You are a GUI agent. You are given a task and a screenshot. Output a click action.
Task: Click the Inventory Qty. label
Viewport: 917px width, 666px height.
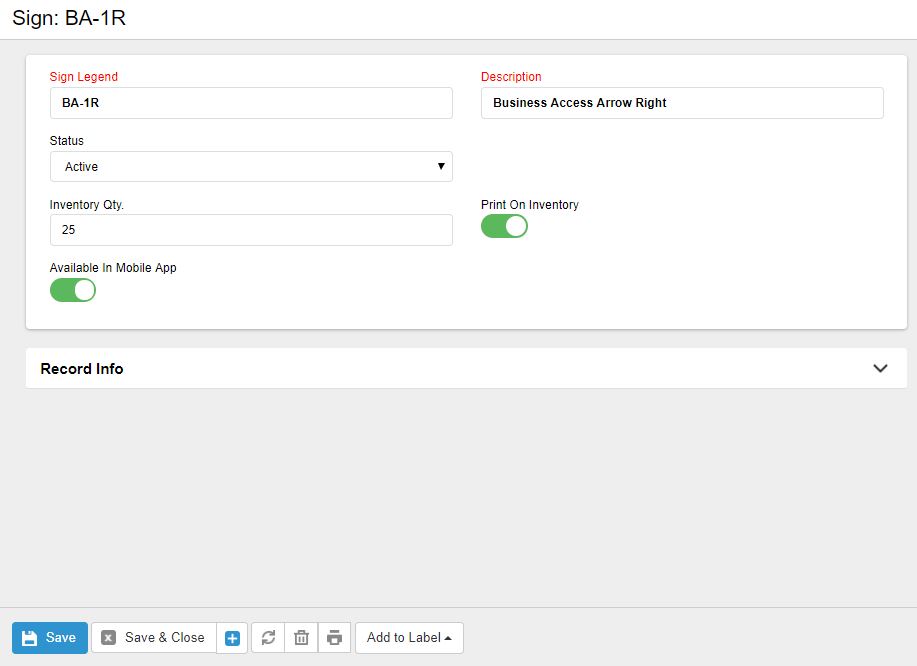pos(87,205)
